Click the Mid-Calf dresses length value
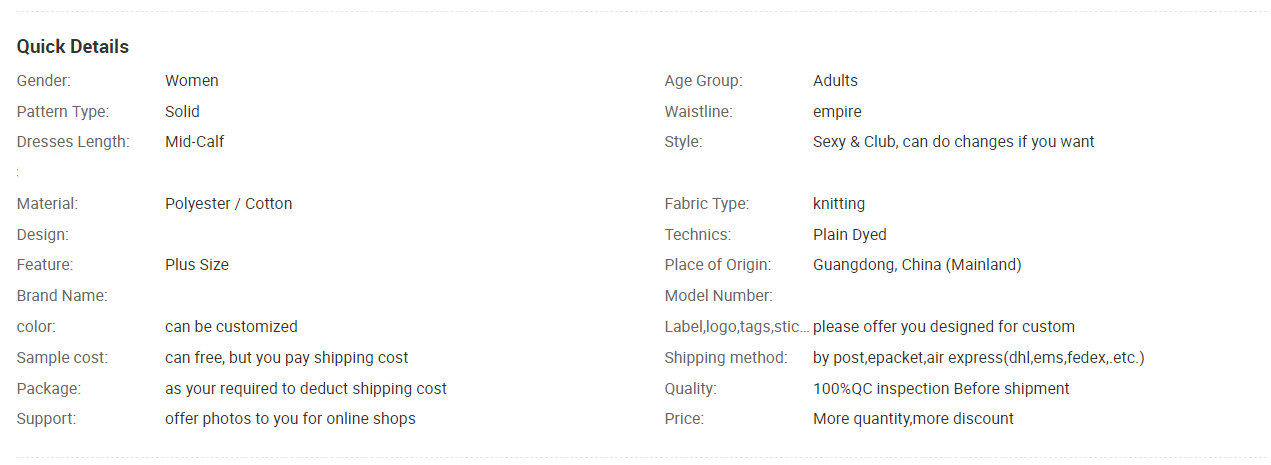 click(195, 142)
